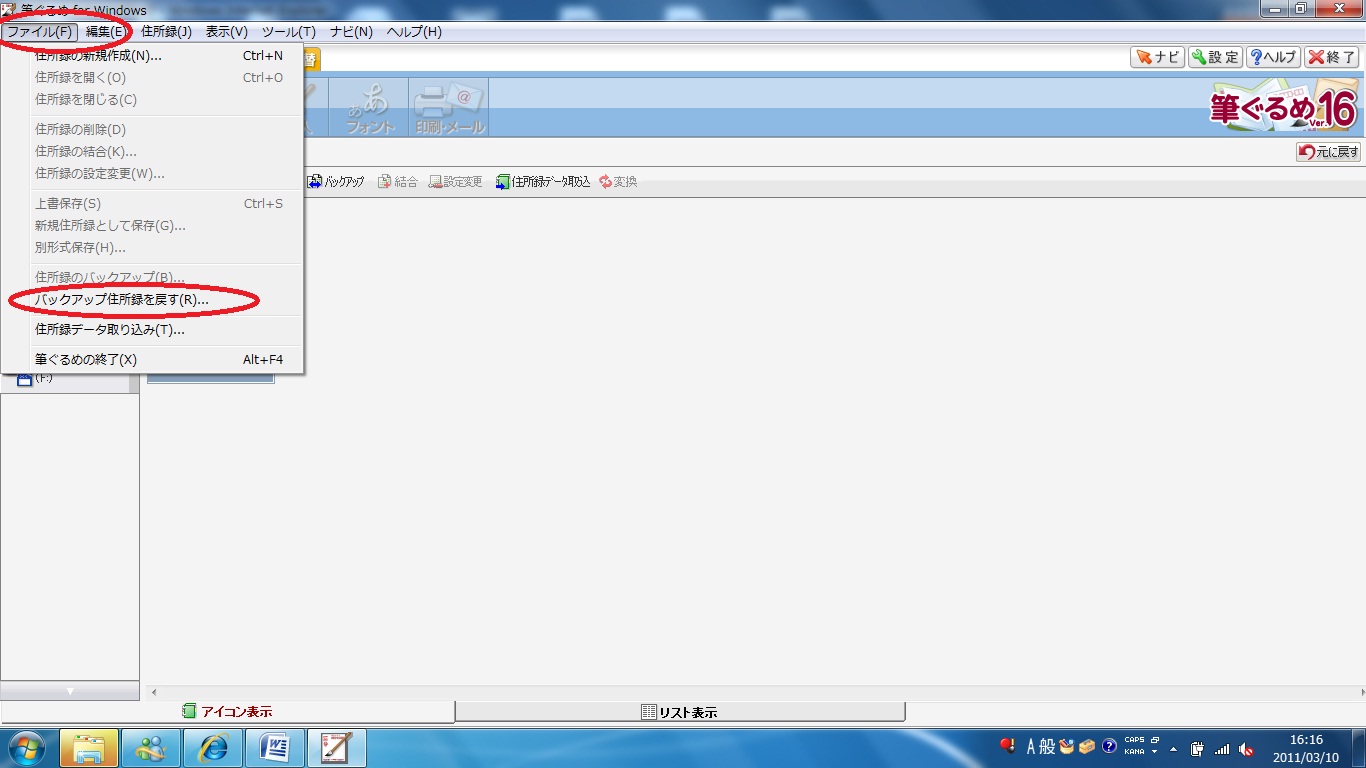The width and height of the screenshot is (1366, 768).
Task: Click the ヘルプ button at top right
Action: [1273, 58]
